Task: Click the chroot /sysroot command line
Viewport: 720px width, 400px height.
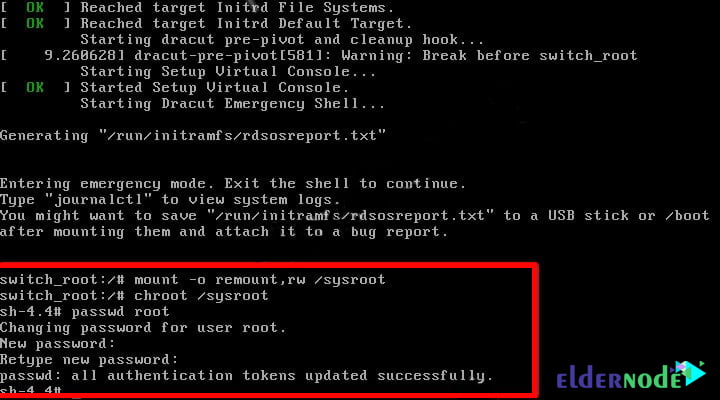Action: (134, 296)
